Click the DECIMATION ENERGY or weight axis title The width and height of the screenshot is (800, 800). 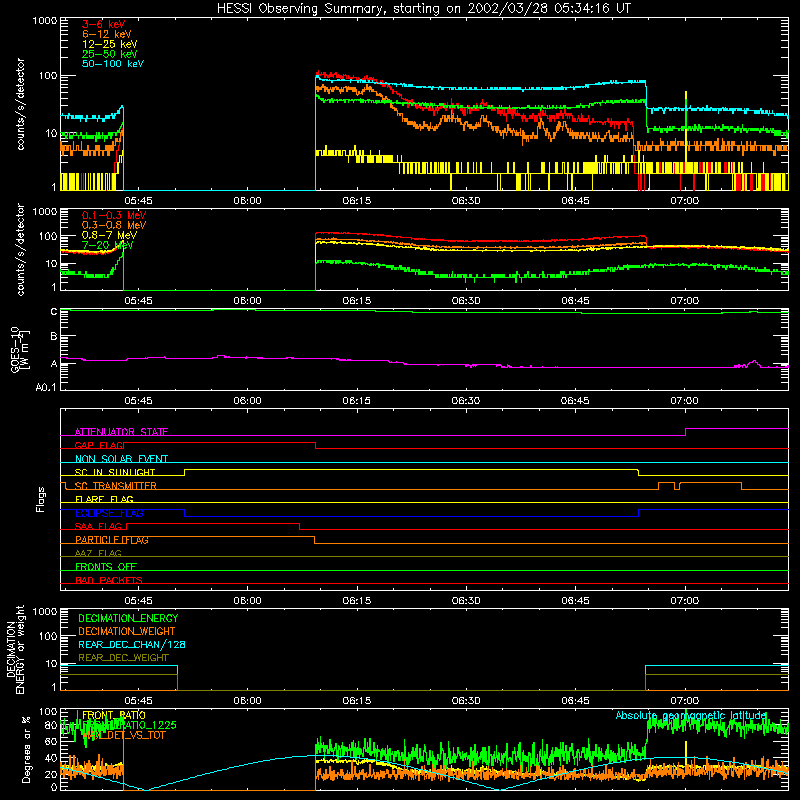pos(15,649)
